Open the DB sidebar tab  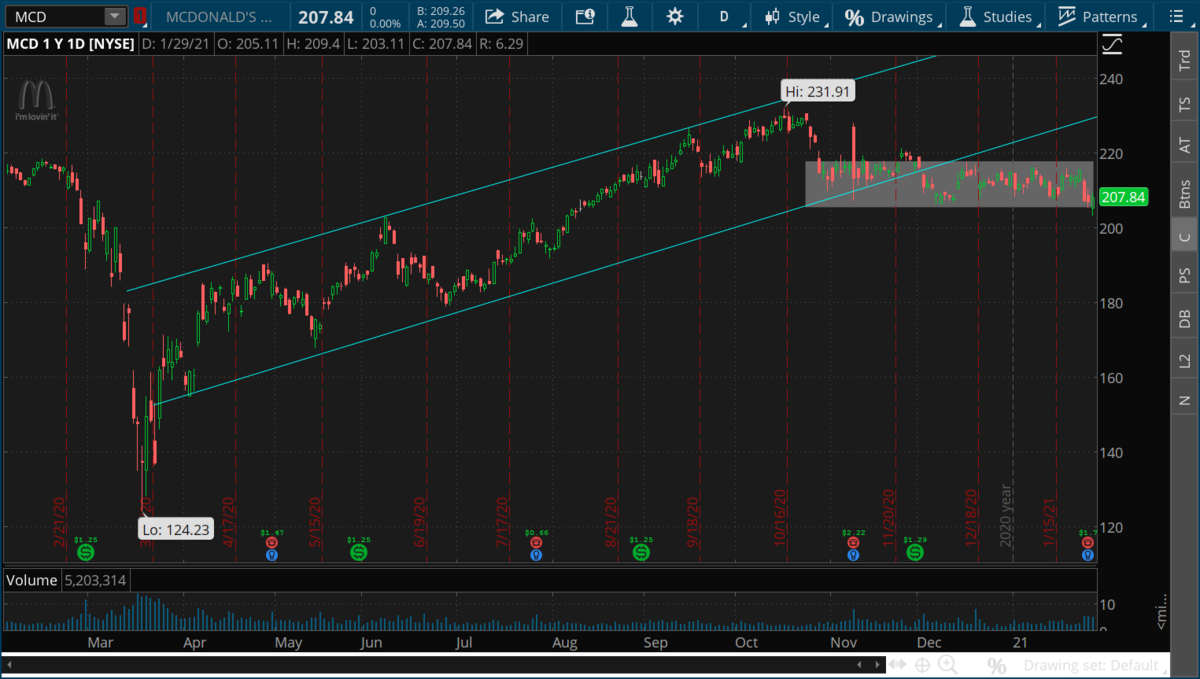click(1184, 318)
